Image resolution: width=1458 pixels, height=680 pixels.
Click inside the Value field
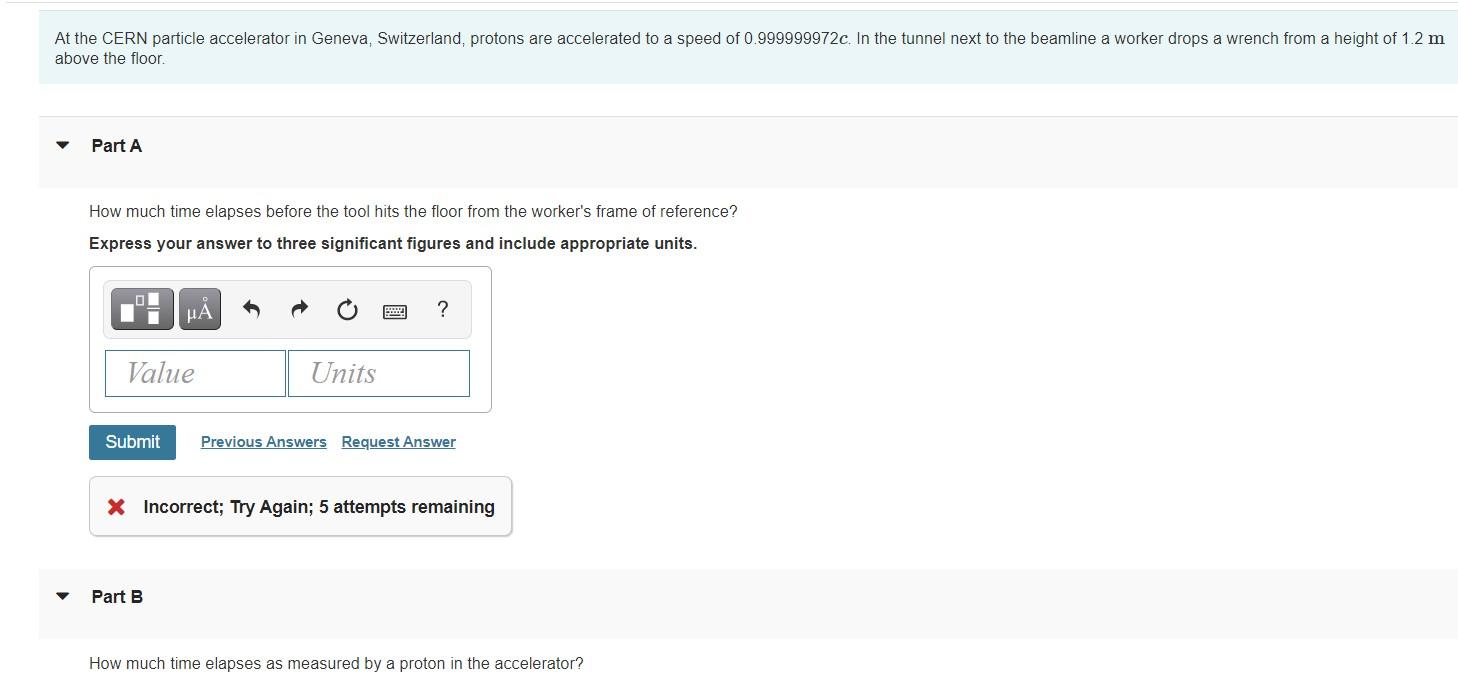click(x=194, y=372)
